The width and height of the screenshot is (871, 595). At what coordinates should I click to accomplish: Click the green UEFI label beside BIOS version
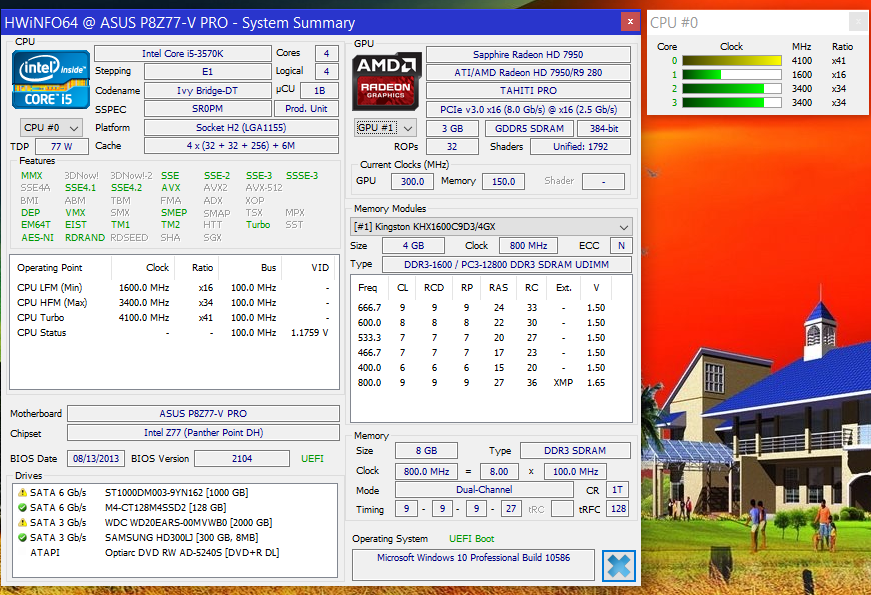[x=312, y=459]
